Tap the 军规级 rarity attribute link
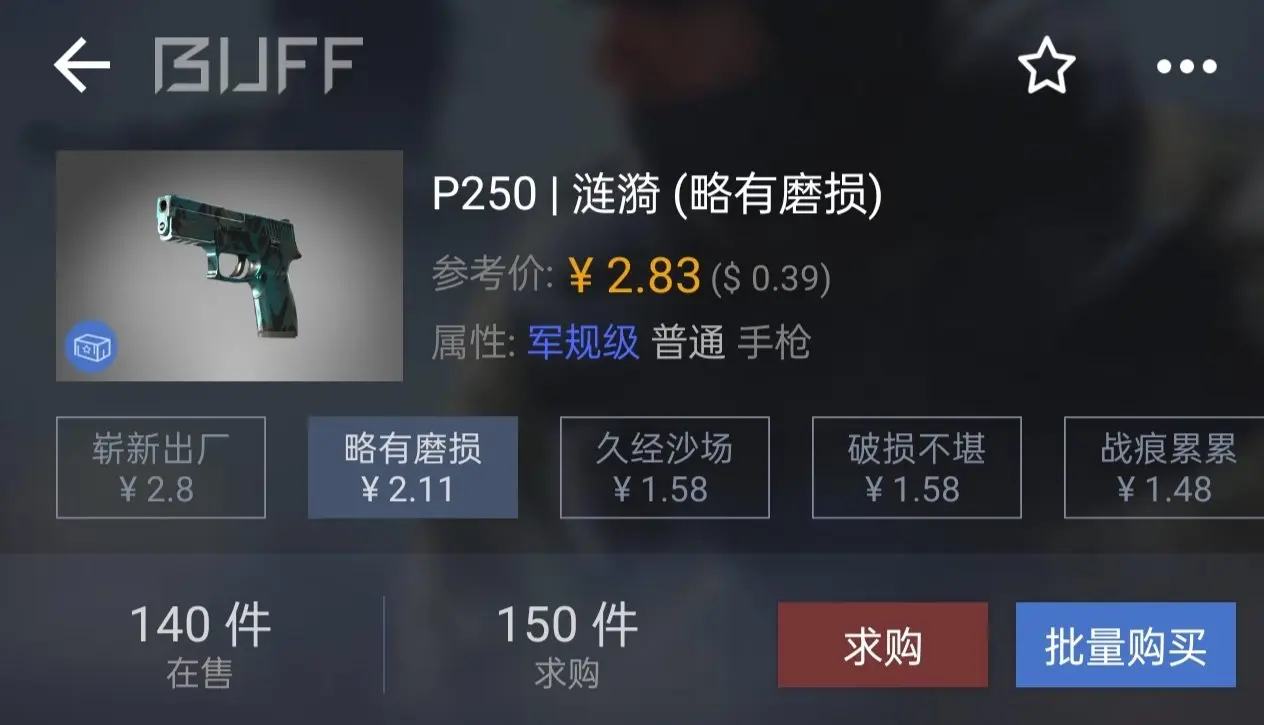The image size is (1264, 725). click(583, 343)
